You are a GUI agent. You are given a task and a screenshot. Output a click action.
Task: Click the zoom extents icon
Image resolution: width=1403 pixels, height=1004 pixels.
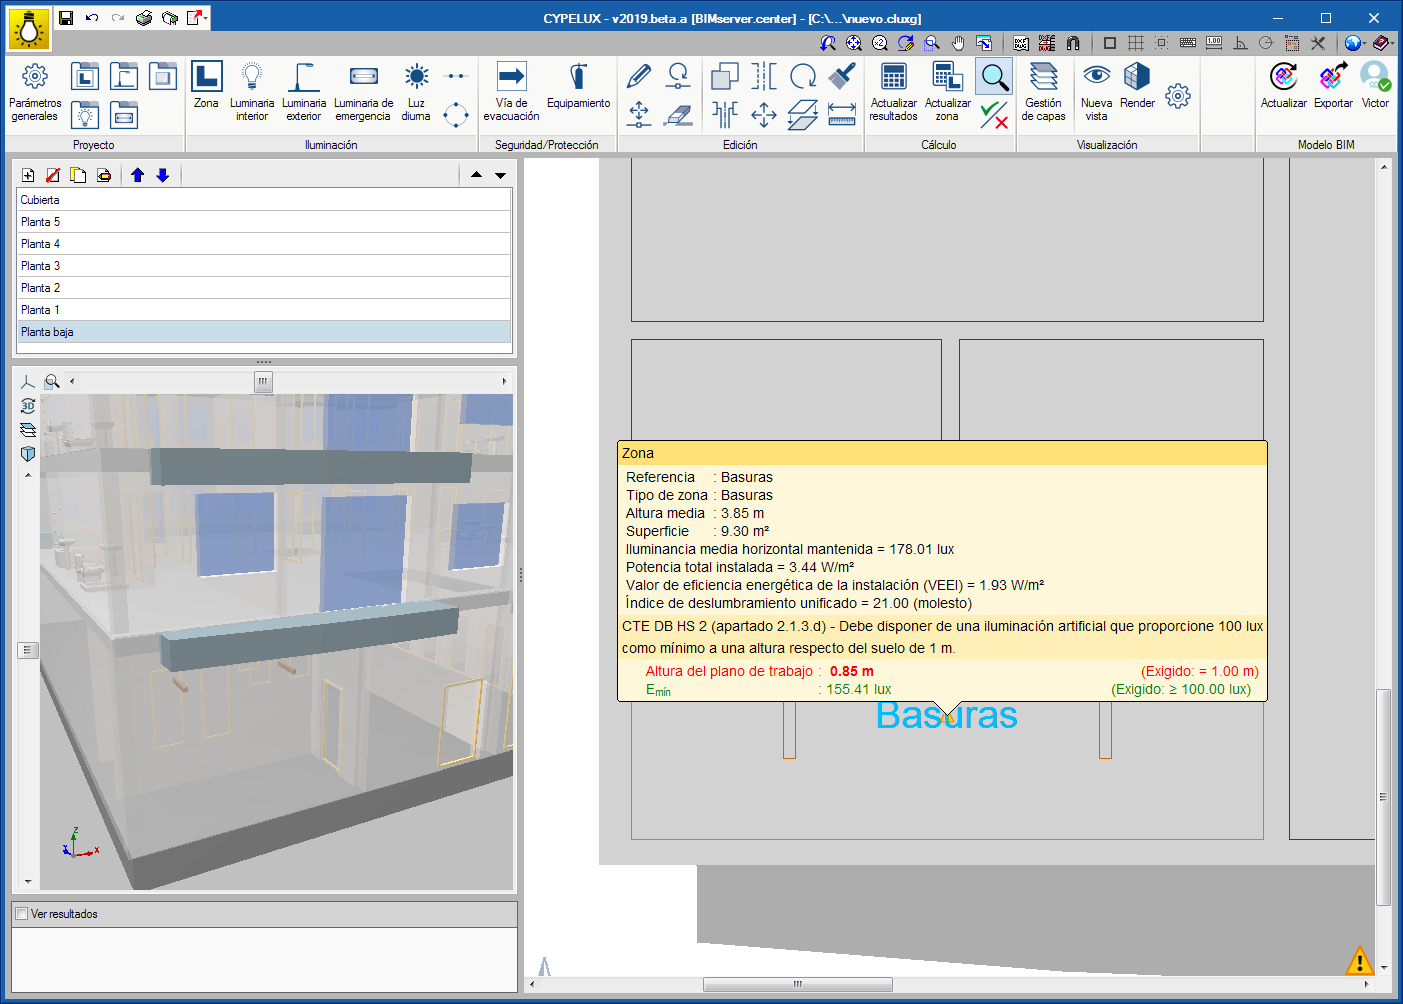pos(853,43)
